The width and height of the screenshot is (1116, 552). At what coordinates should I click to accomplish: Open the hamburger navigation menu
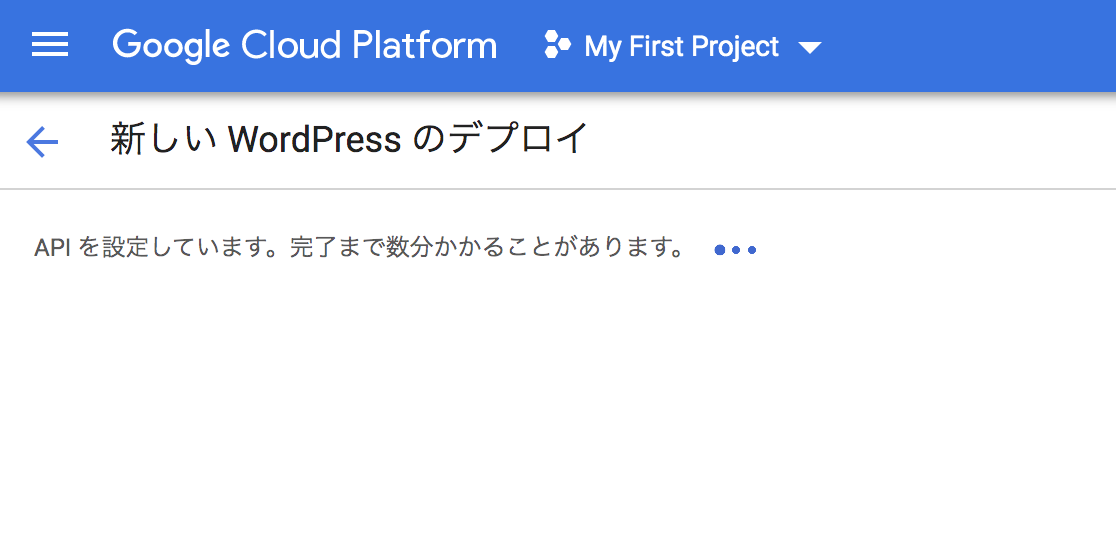point(50,46)
